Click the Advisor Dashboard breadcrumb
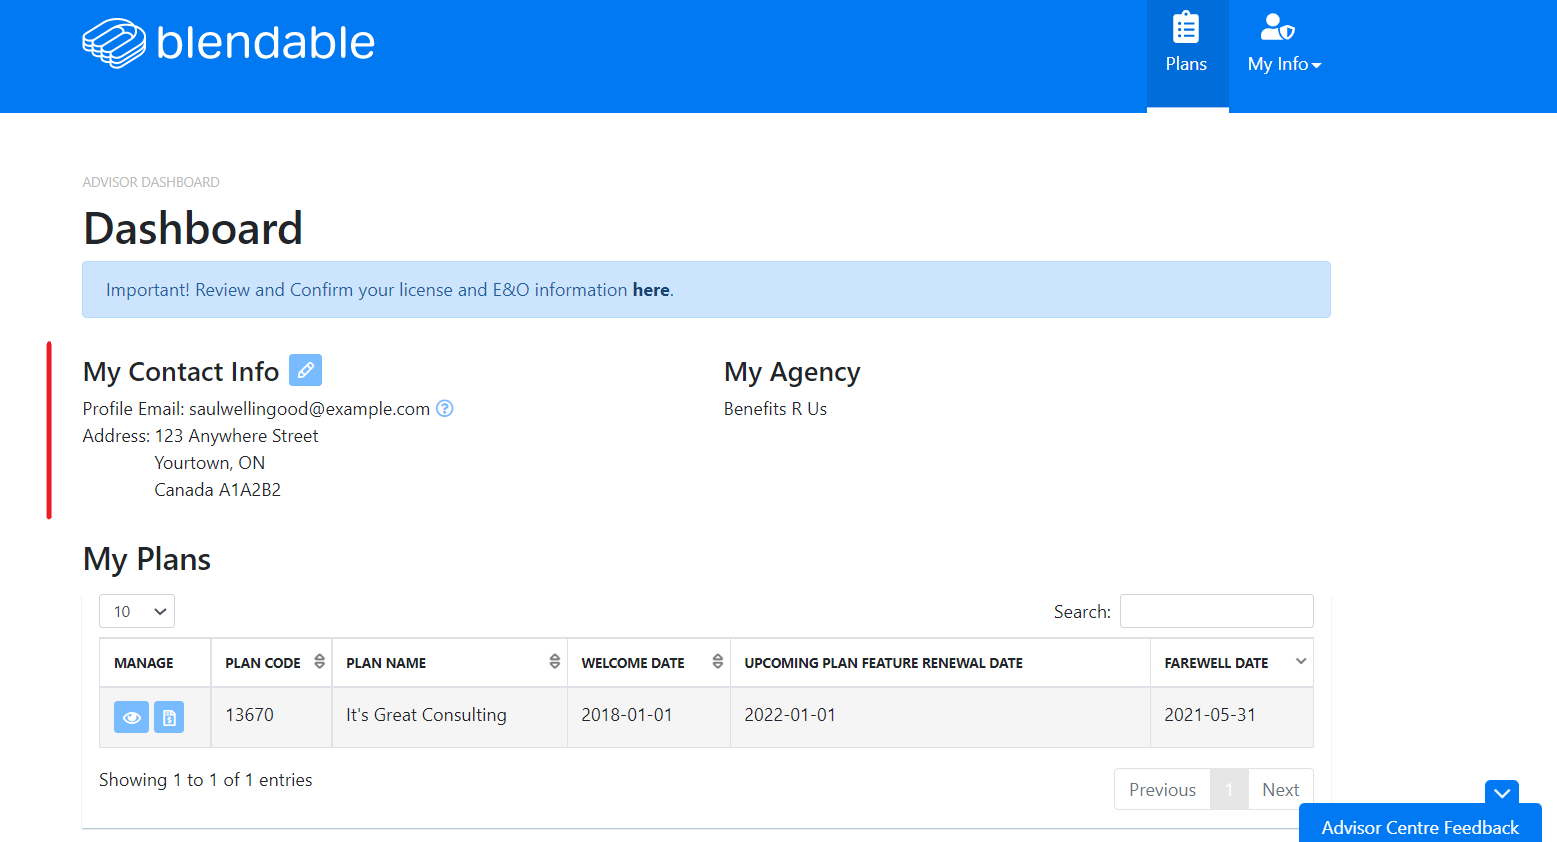The image size is (1557, 842). pyautogui.click(x=151, y=182)
